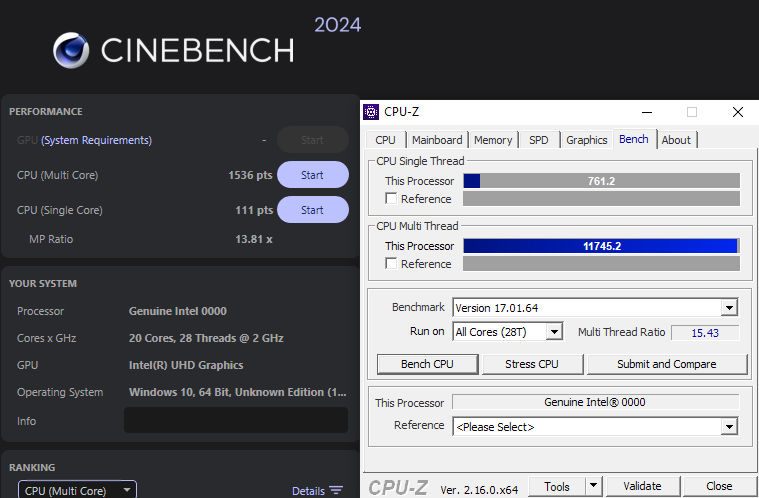Enable Reference checkbox under CPU Single Thread

(x=391, y=198)
